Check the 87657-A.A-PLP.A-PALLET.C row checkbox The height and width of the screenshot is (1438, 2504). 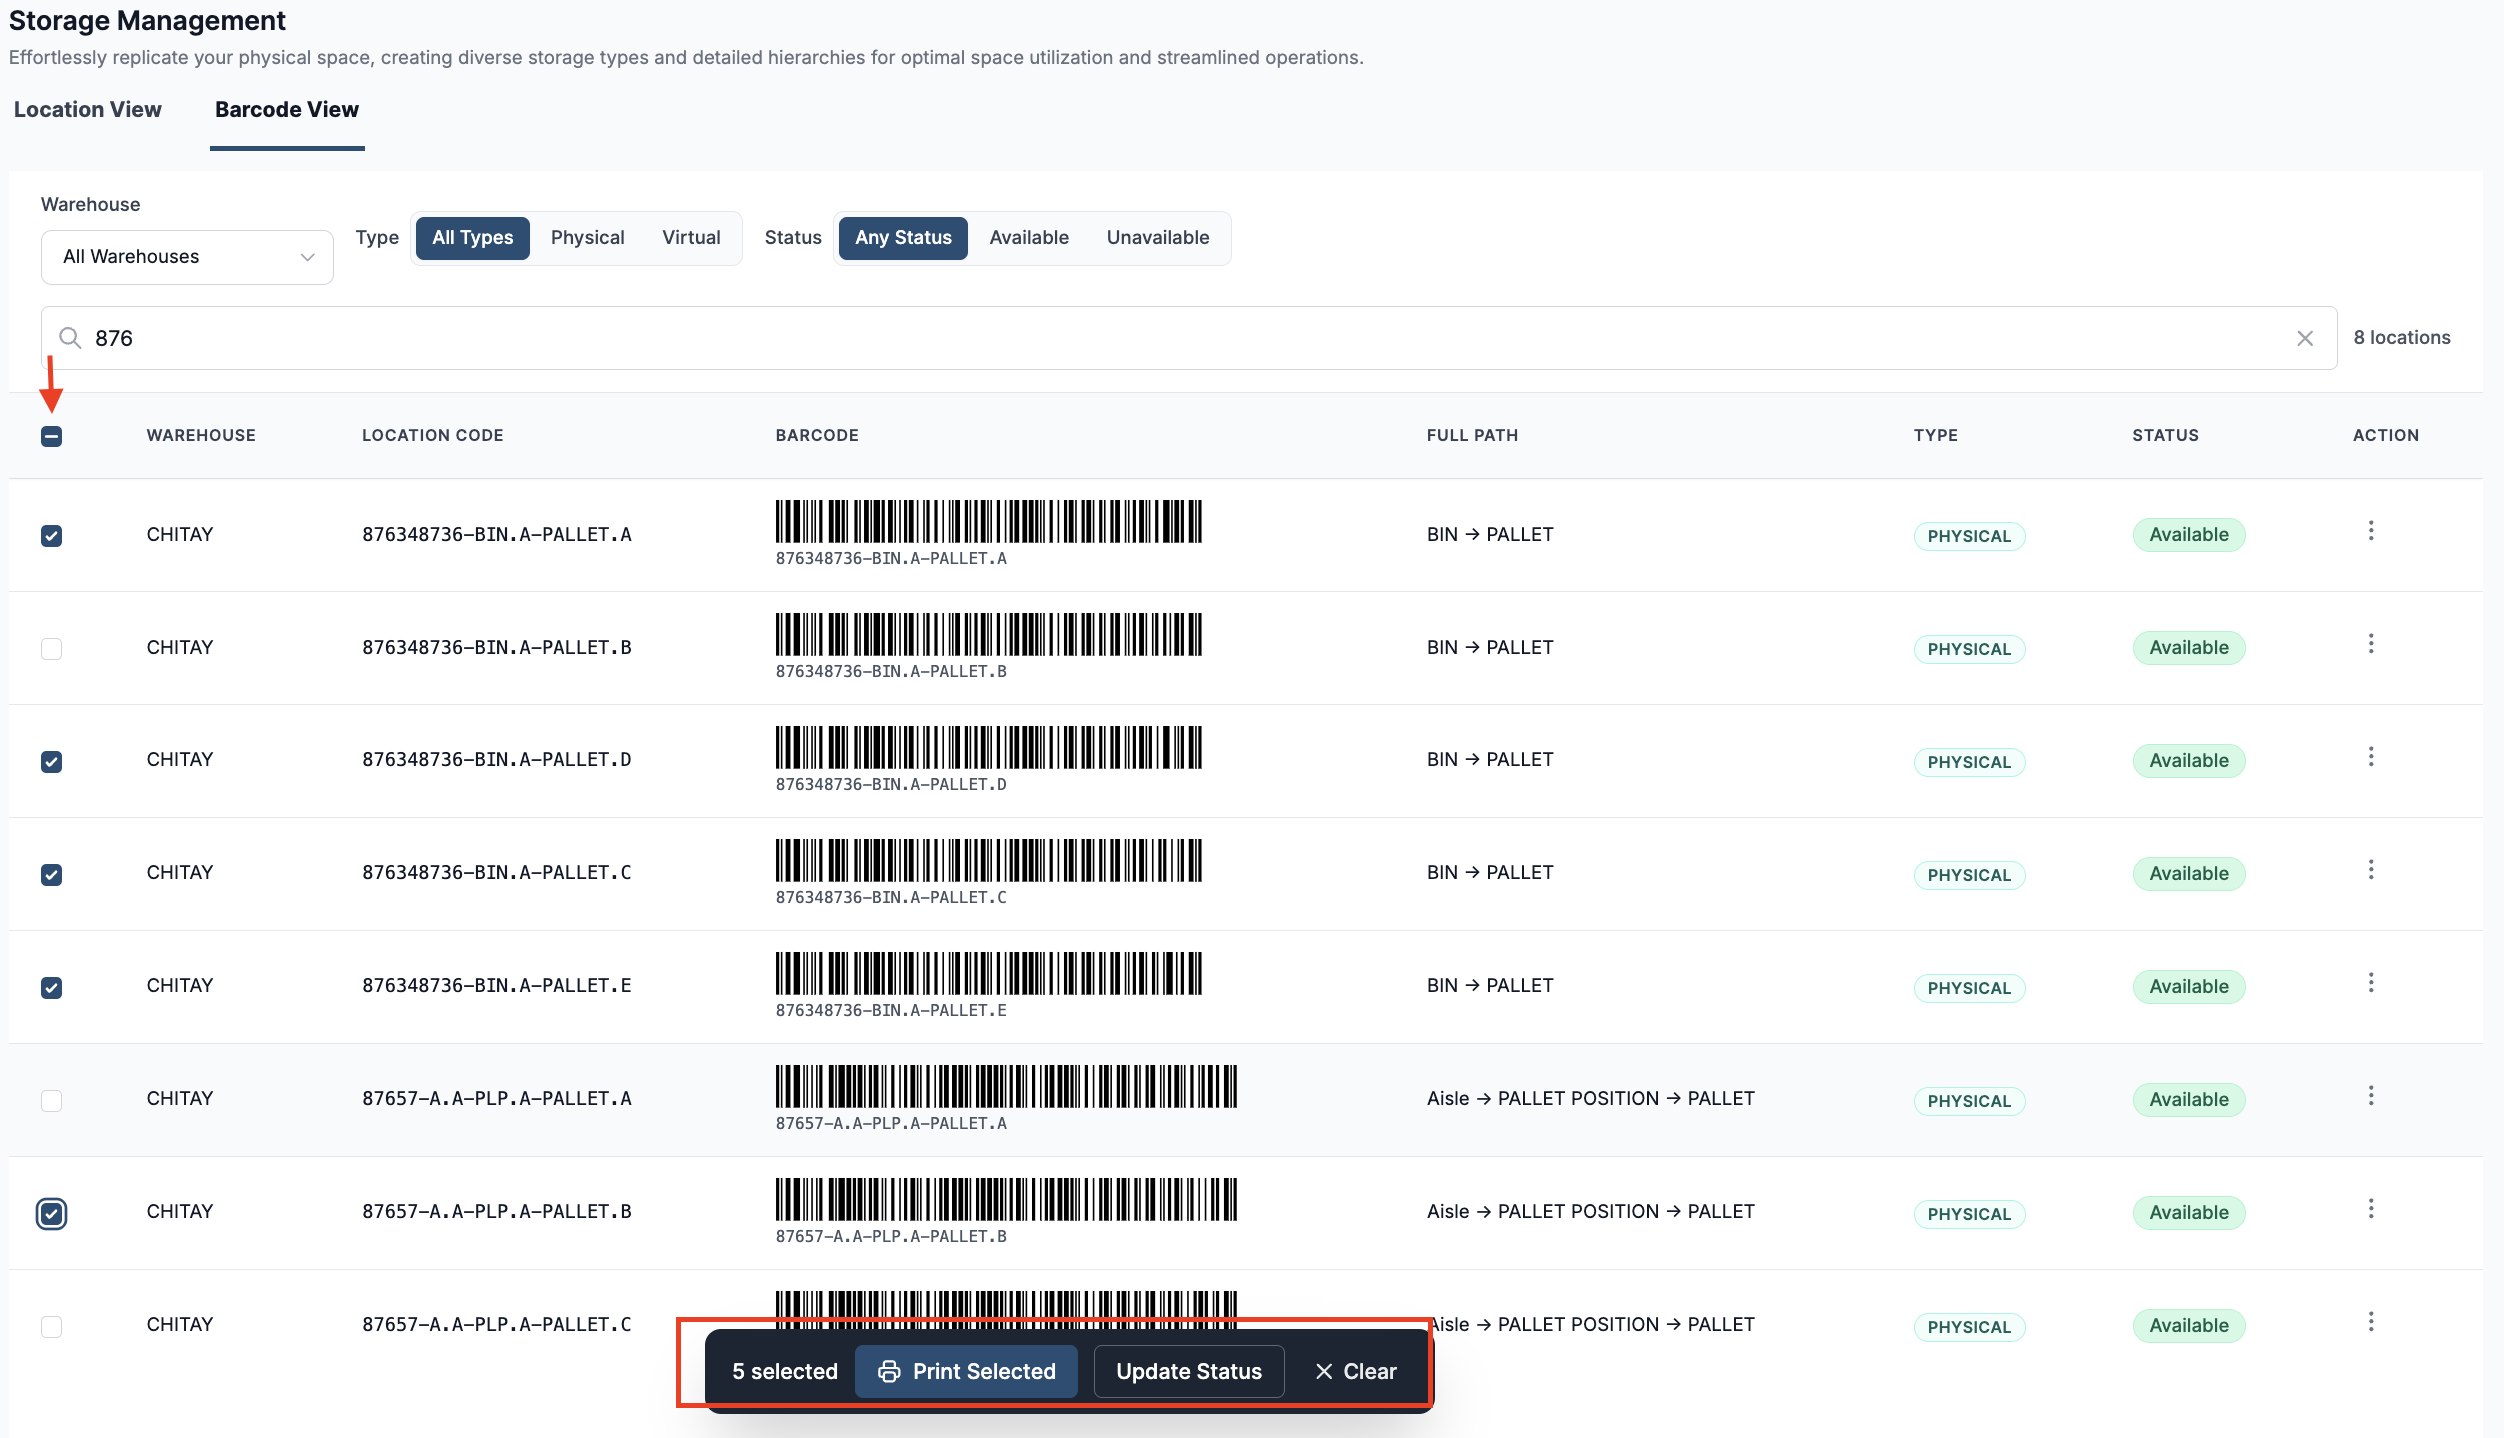point(52,1327)
